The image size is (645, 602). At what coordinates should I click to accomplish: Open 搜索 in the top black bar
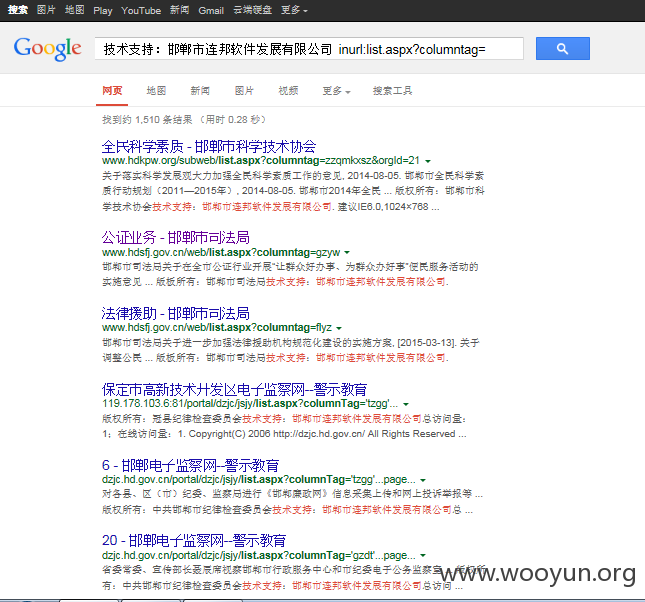[18, 10]
